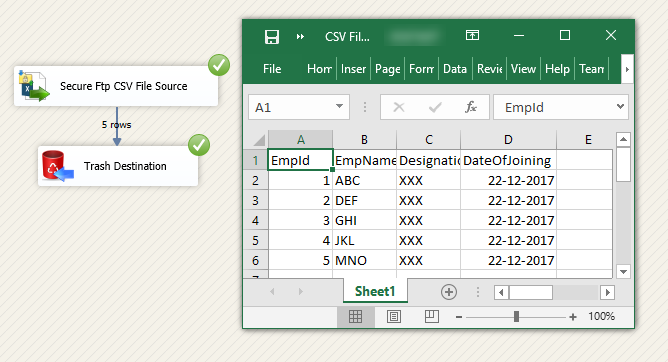Add a new sheet with plus icon
Image resolution: width=668 pixels, height=362 pixels.
(x=449, y=292)
